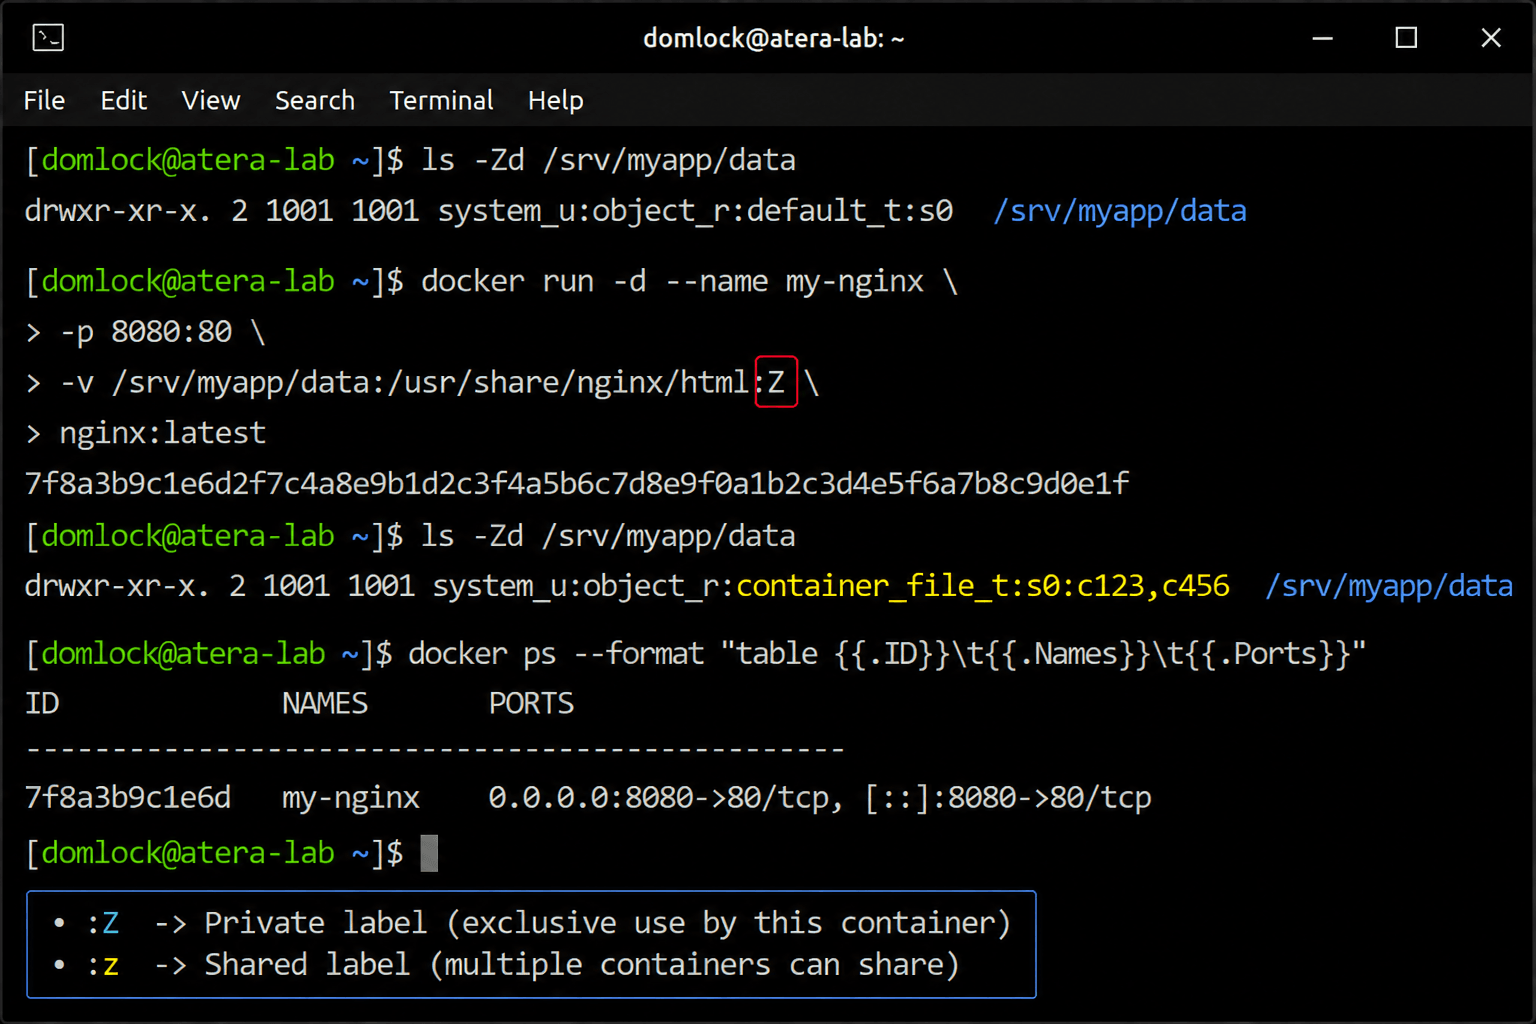Click the ID column header
1536x1024 pixels.
pyautogui.click(x=42, y=704)
